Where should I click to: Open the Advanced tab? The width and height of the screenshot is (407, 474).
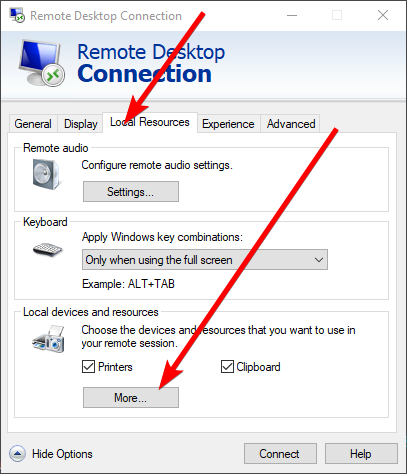291,124
